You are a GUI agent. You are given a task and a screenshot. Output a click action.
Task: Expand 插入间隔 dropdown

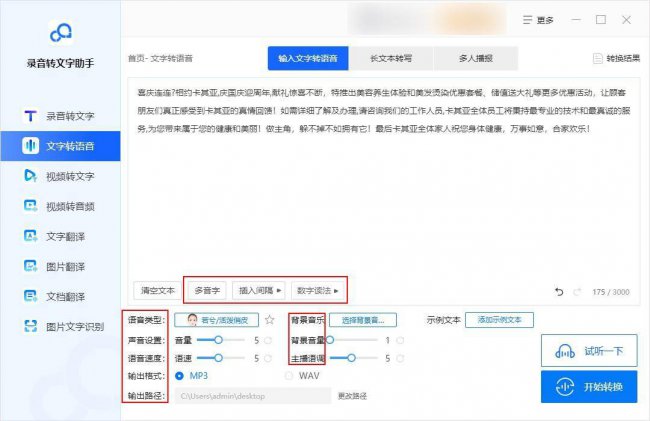coord(260,290)
